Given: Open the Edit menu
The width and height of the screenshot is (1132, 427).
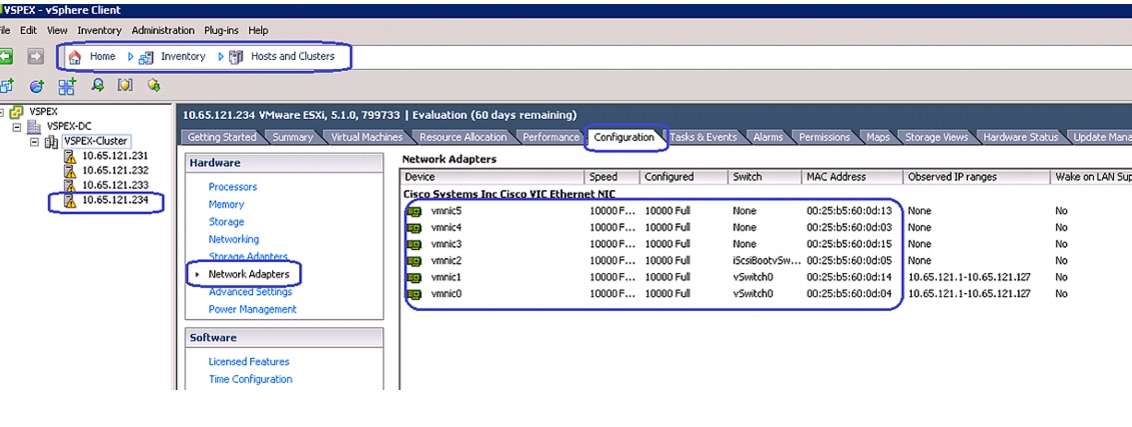Looking at the screenshot, I should tap(28, 30).
